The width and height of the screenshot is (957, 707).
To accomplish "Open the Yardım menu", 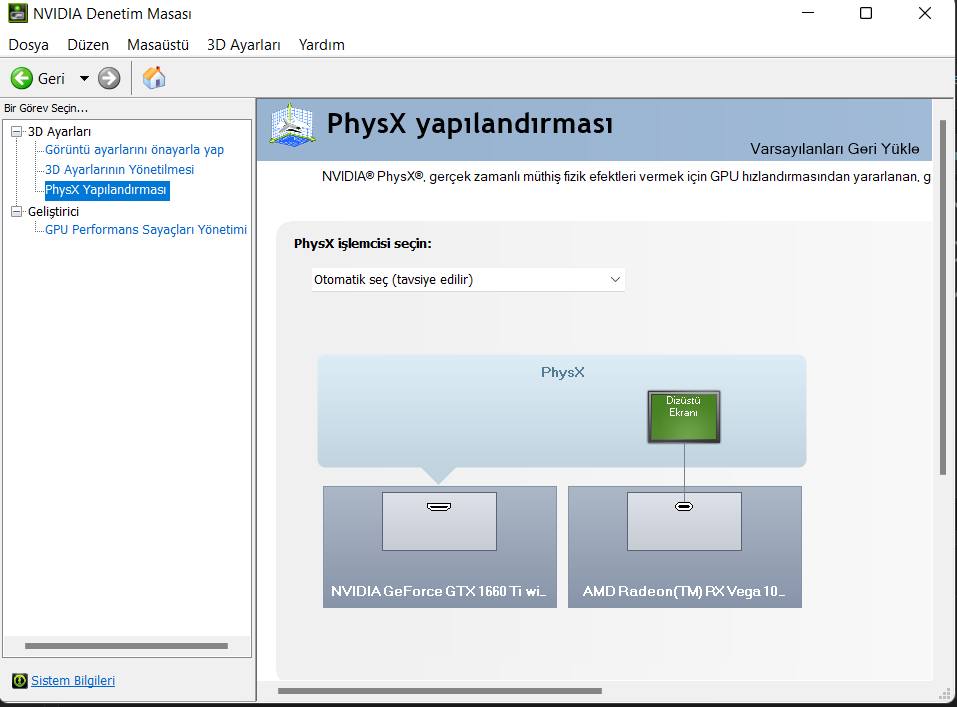I will pyautogui.click(x=322, y=45).
